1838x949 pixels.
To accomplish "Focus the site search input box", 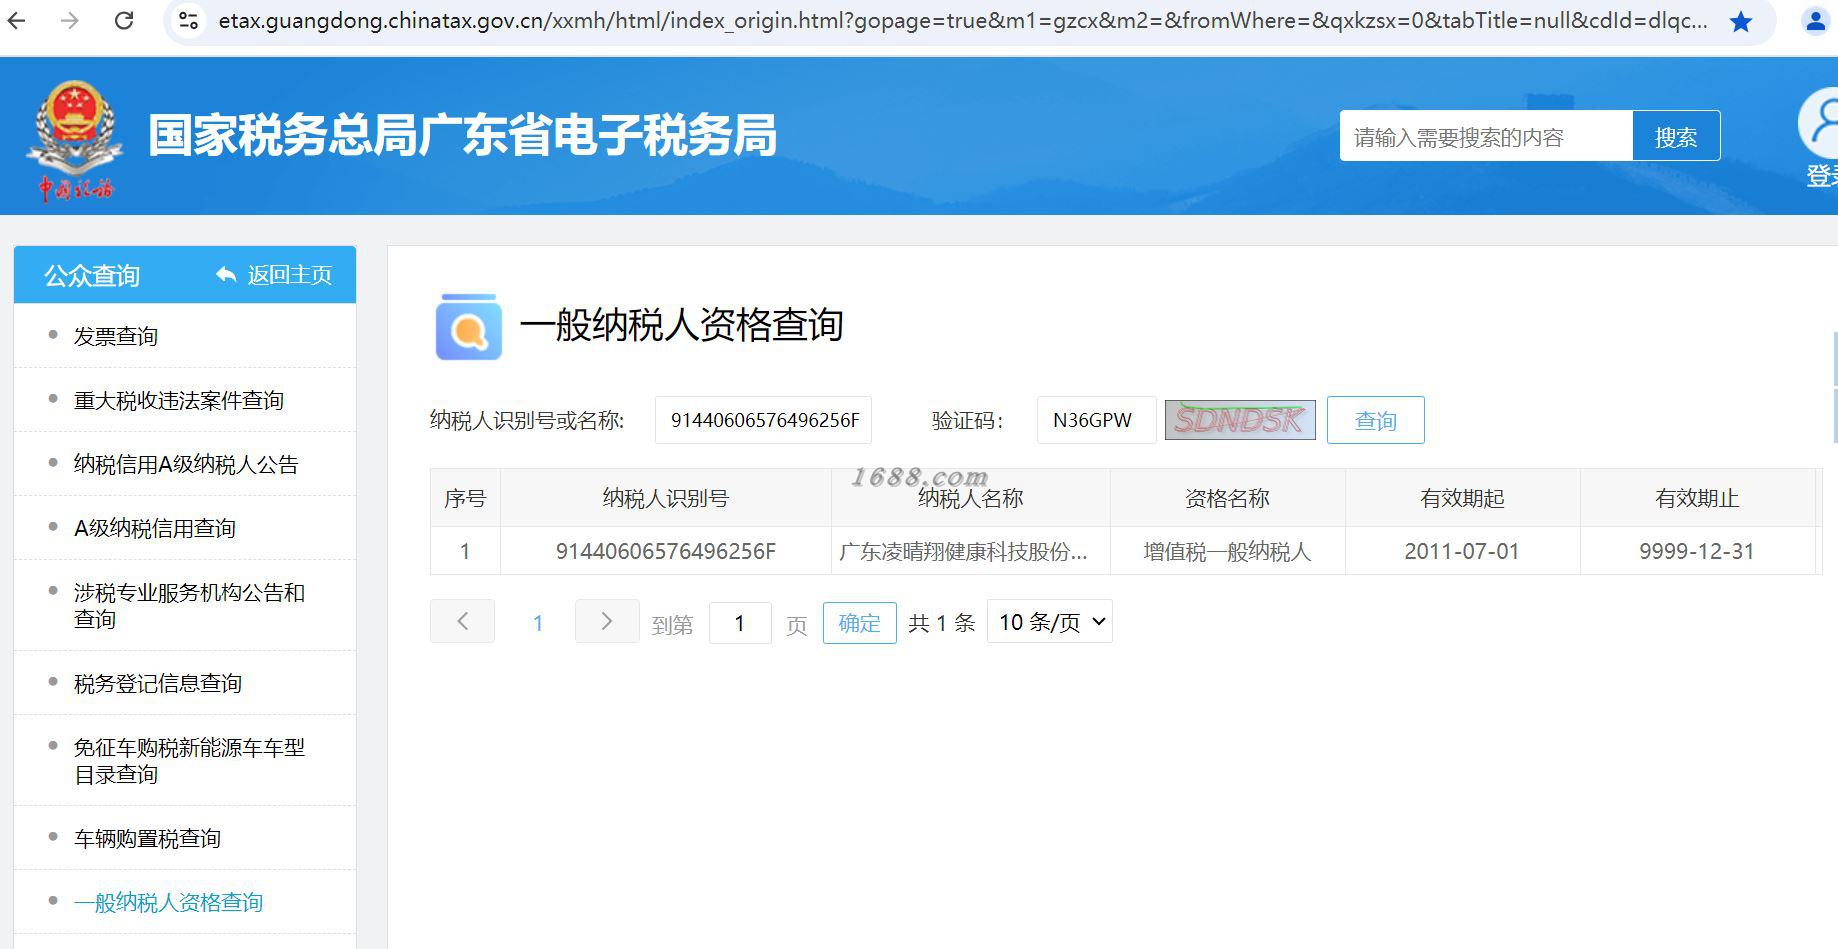I will tap(1486, 136).
